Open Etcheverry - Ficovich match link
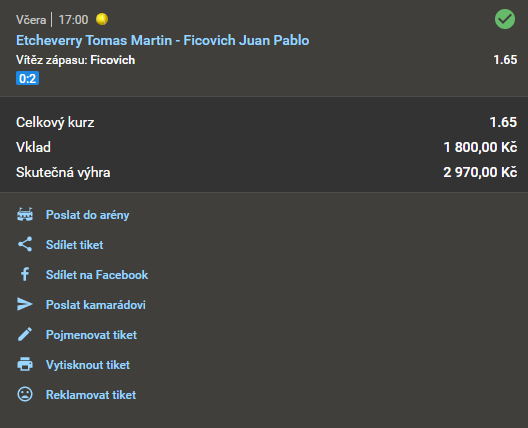 163,40
